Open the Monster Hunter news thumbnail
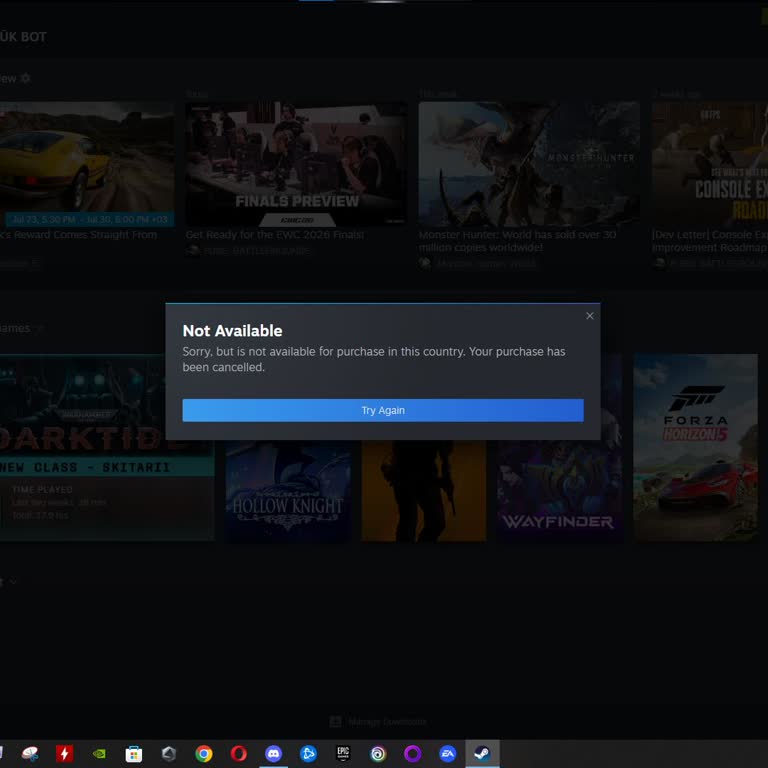The height and width of the screenshot is (768, 768). click(529, 164)
